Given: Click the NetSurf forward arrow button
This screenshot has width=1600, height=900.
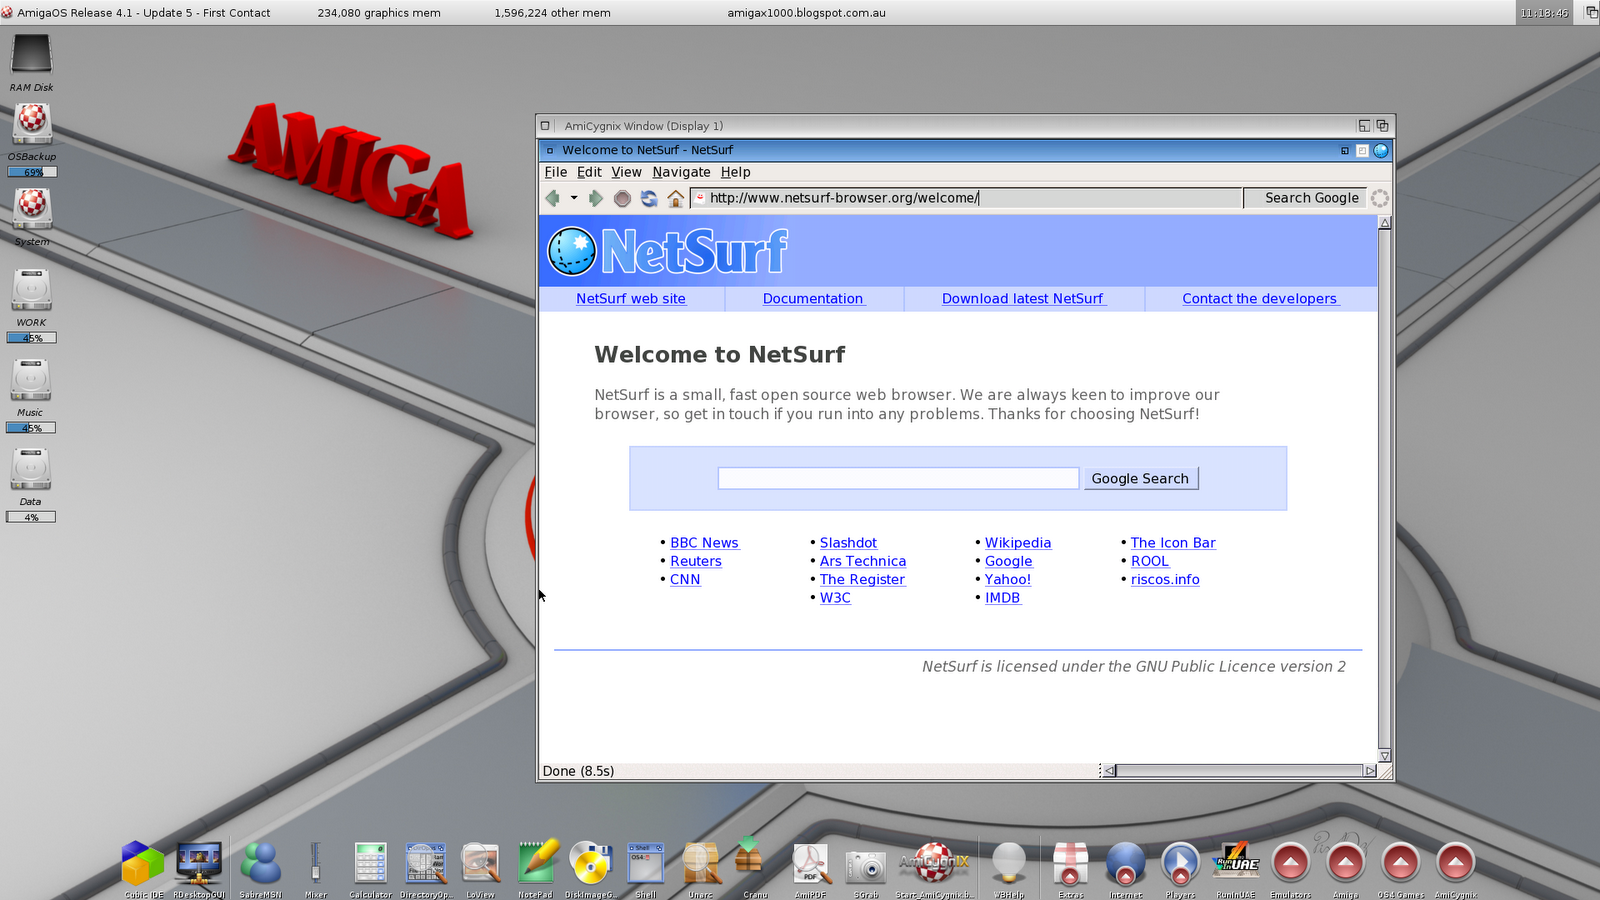Looking at the screenshot, I should [x=596, y=198].
